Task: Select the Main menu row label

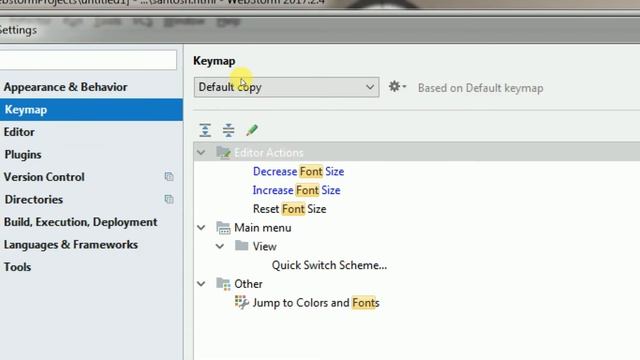Action: [x=263, y=228]
